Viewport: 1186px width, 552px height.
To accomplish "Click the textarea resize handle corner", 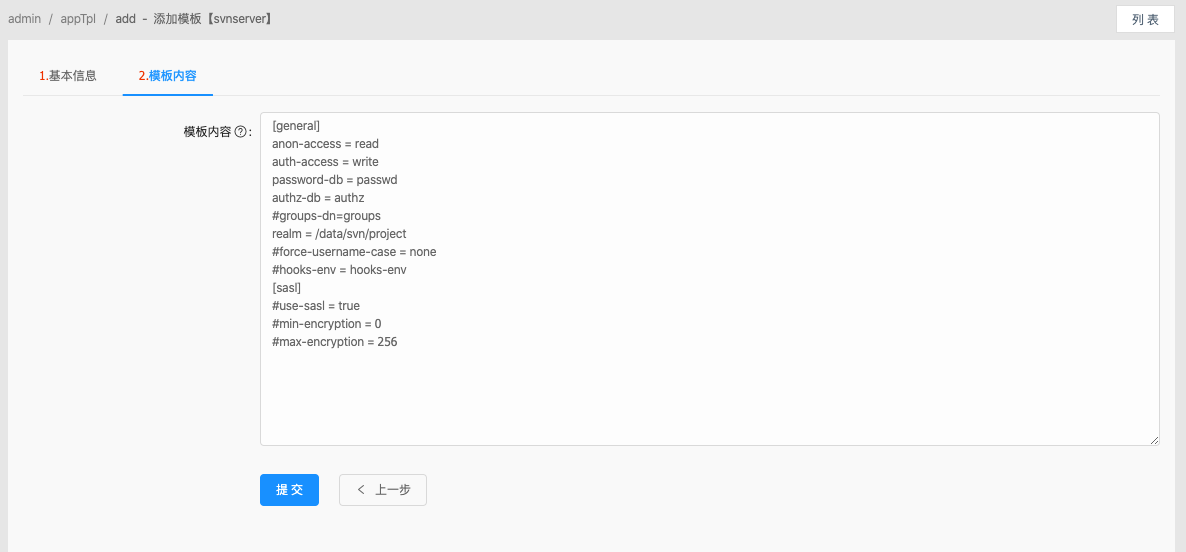I will [1154, 440].
